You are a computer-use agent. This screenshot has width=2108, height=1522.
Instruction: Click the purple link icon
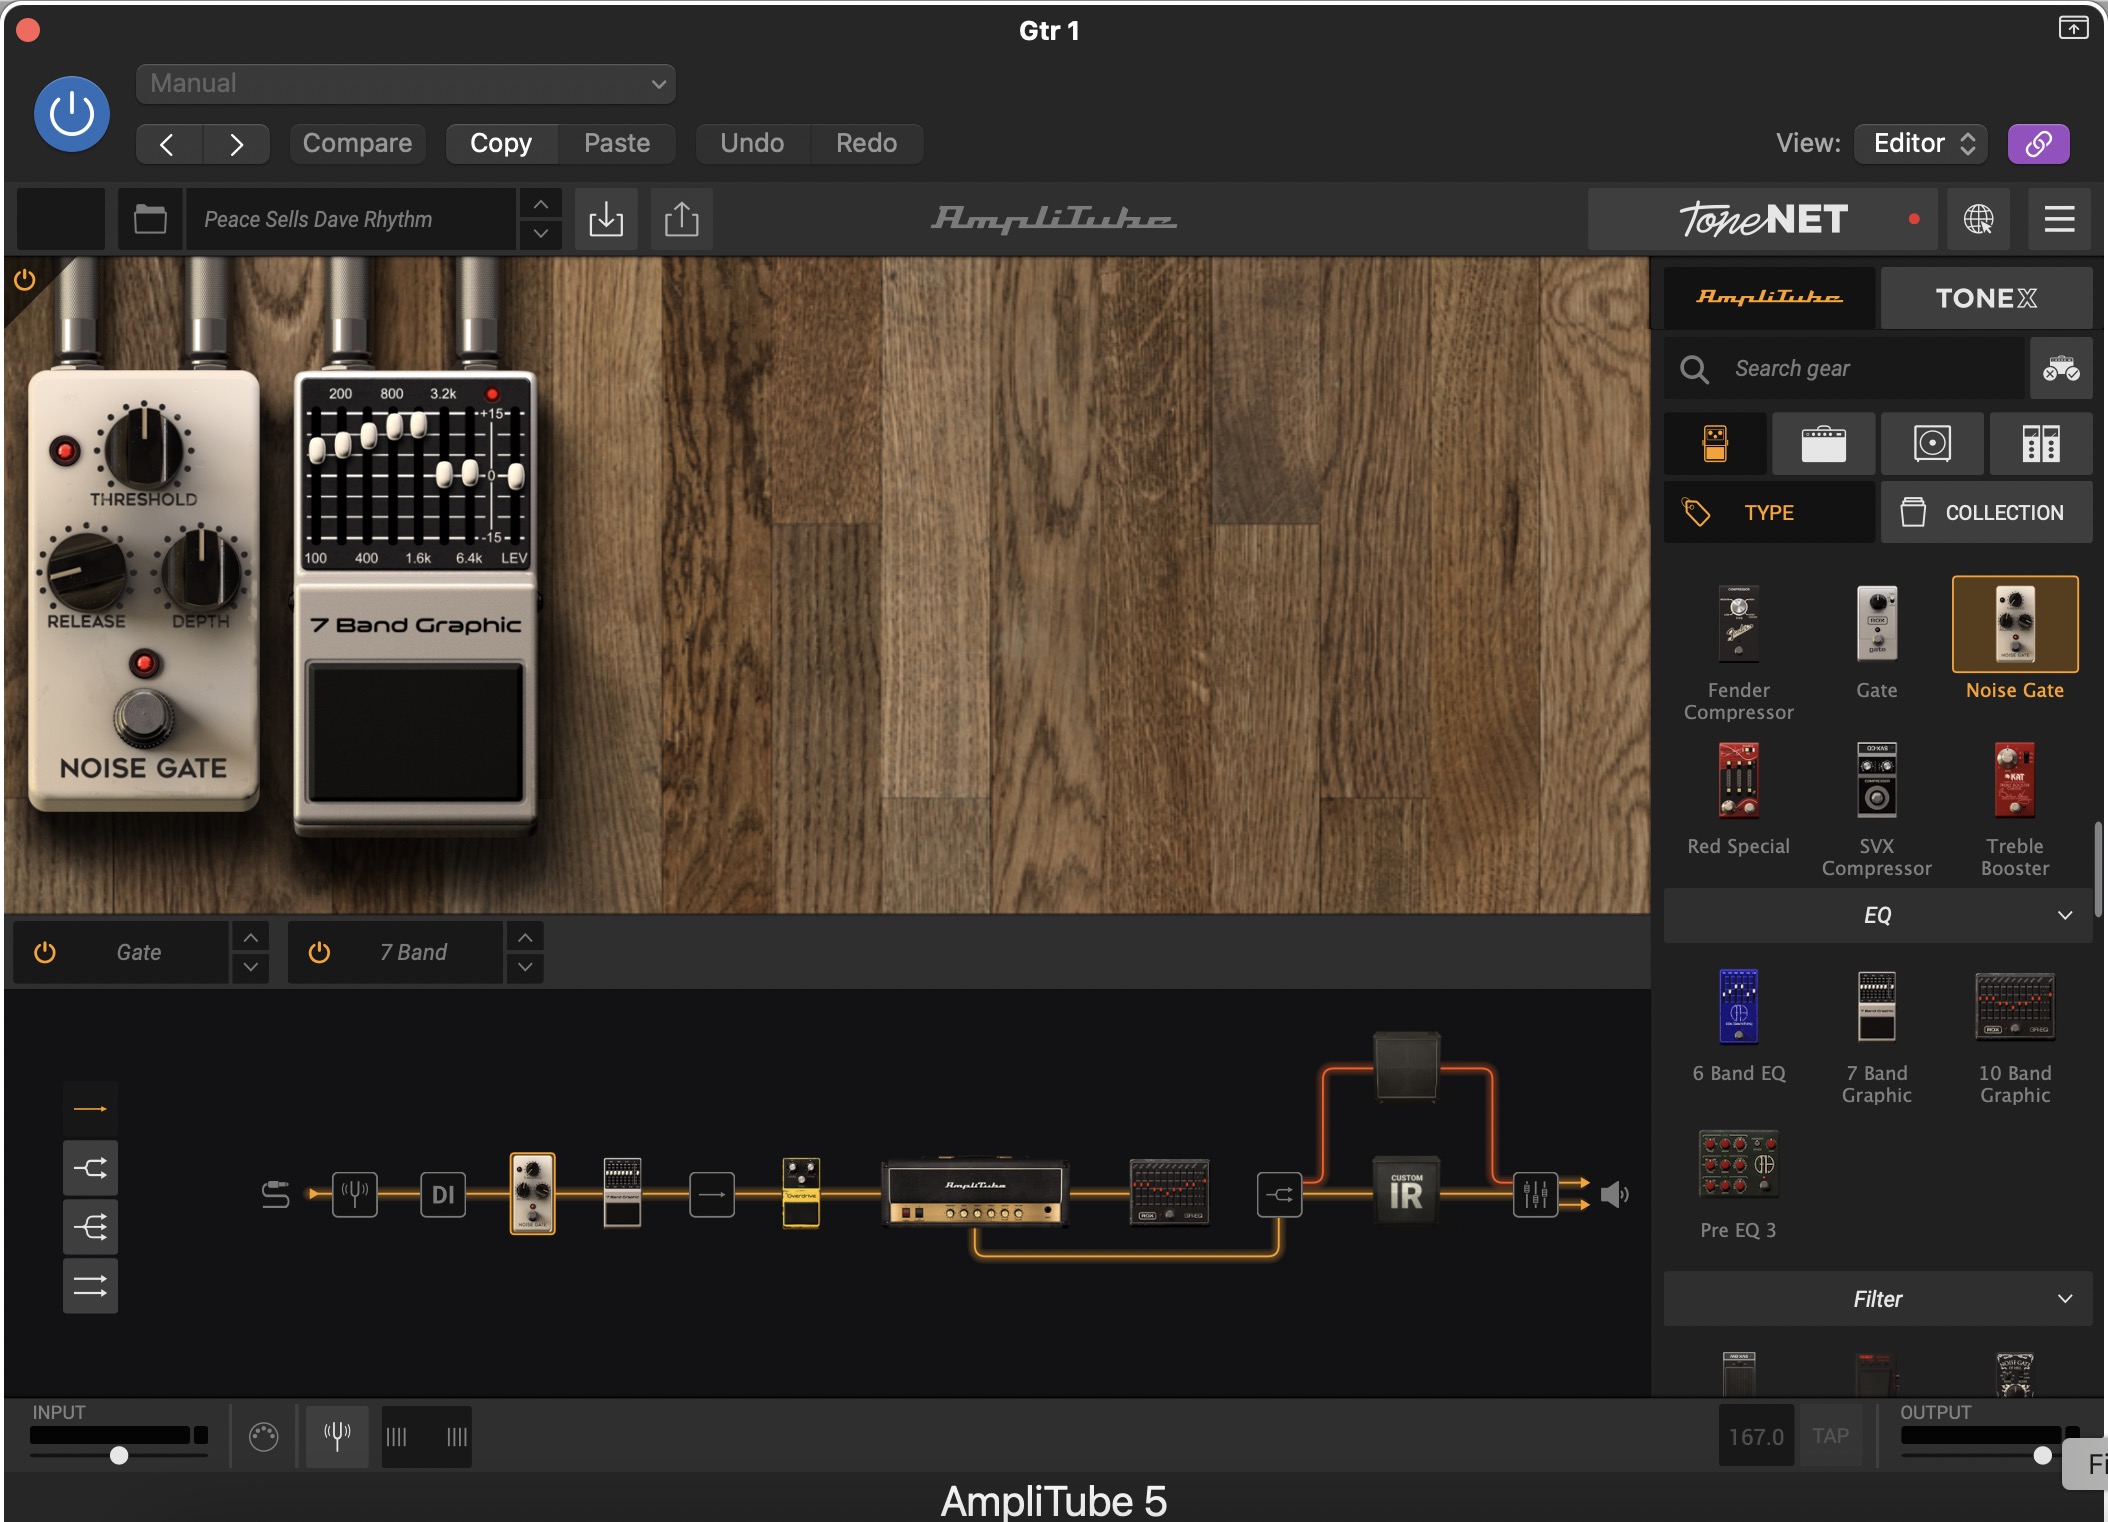click(2038, 143)
